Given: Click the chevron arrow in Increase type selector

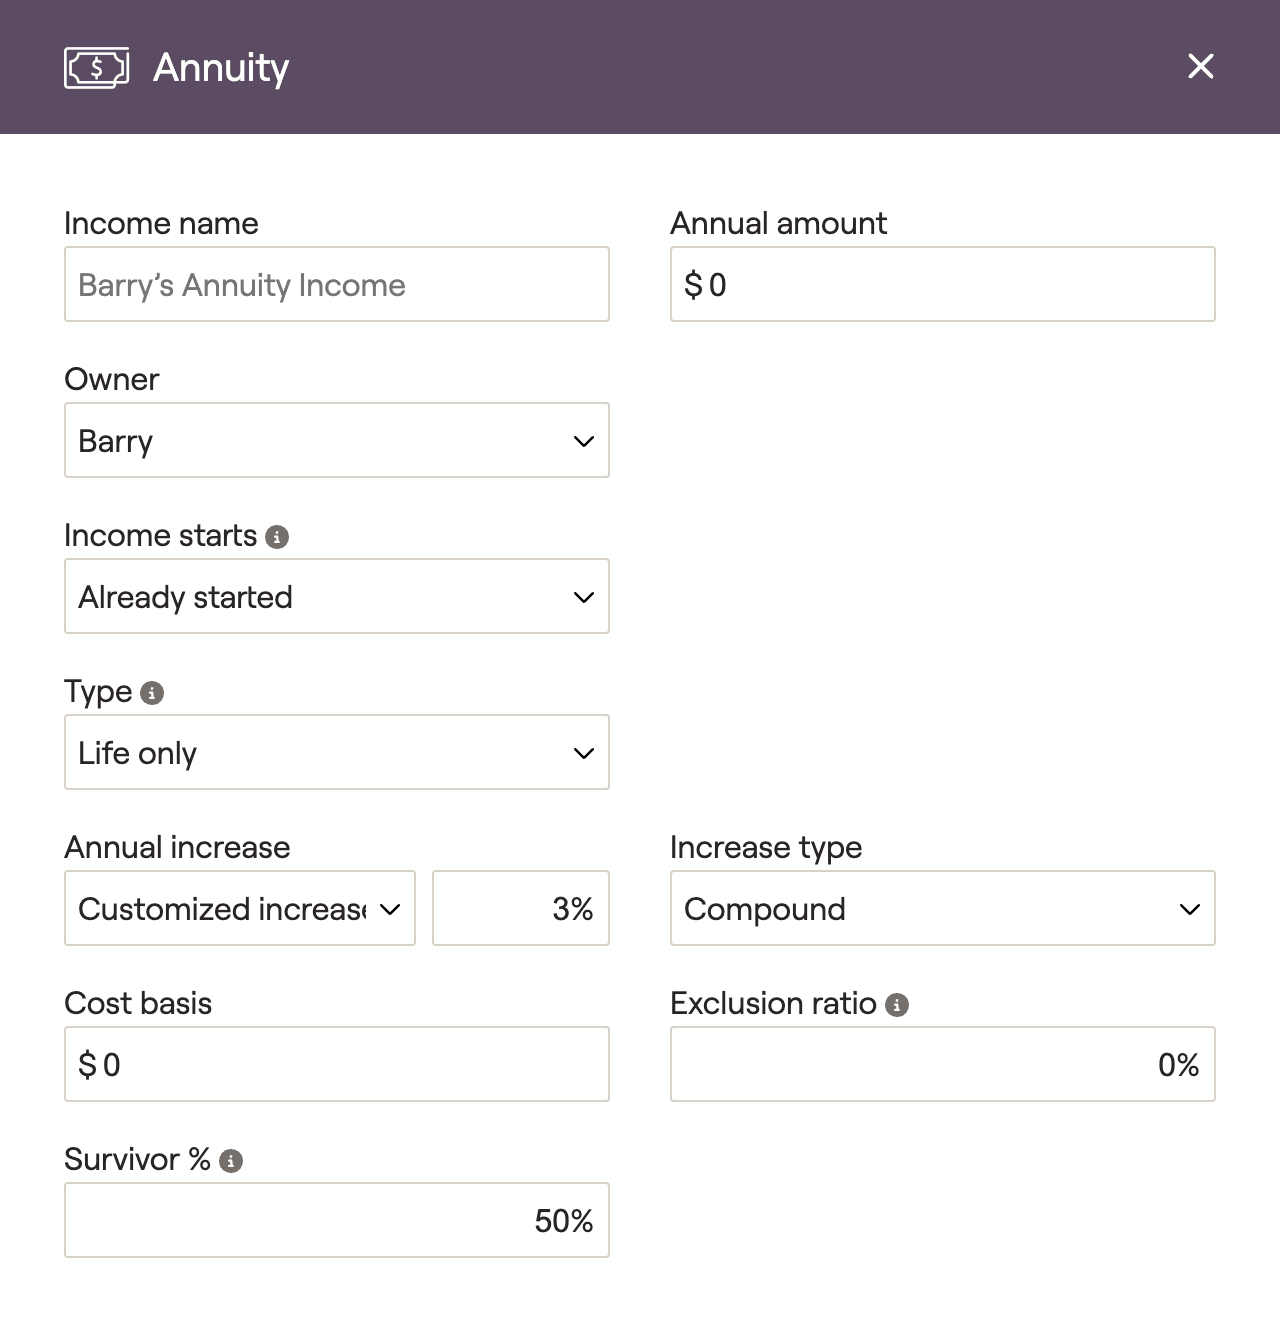Looking at the screenshot, I should (x=1190, y=909).
